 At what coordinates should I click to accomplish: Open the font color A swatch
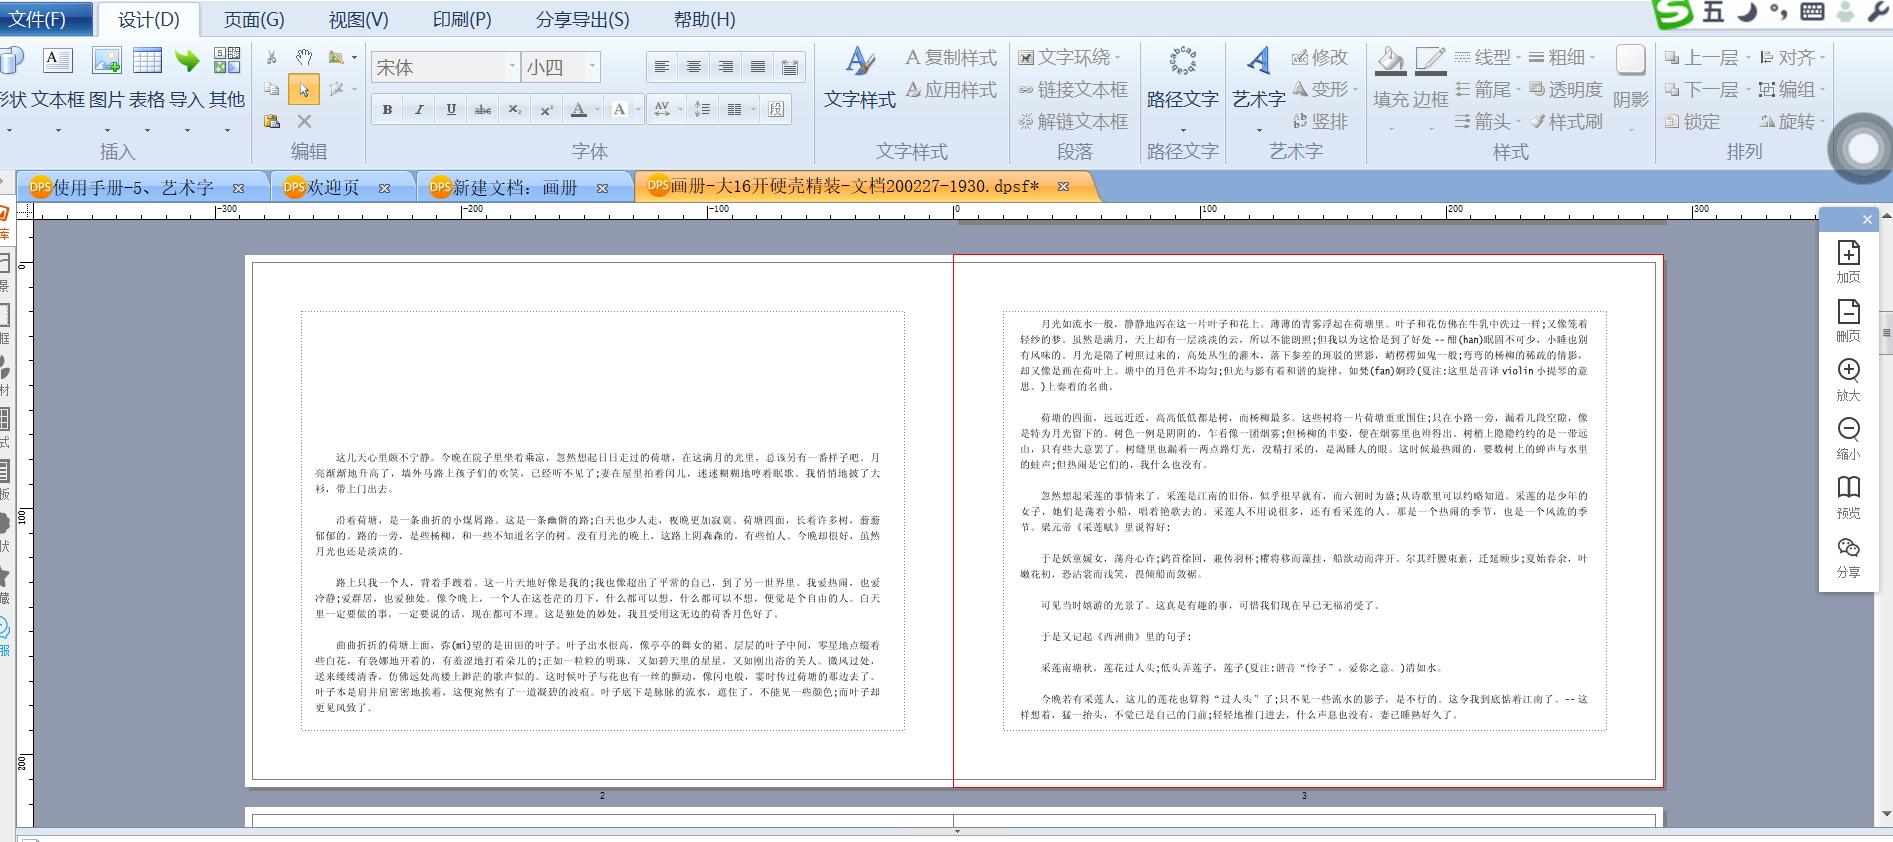pos(578,109)
